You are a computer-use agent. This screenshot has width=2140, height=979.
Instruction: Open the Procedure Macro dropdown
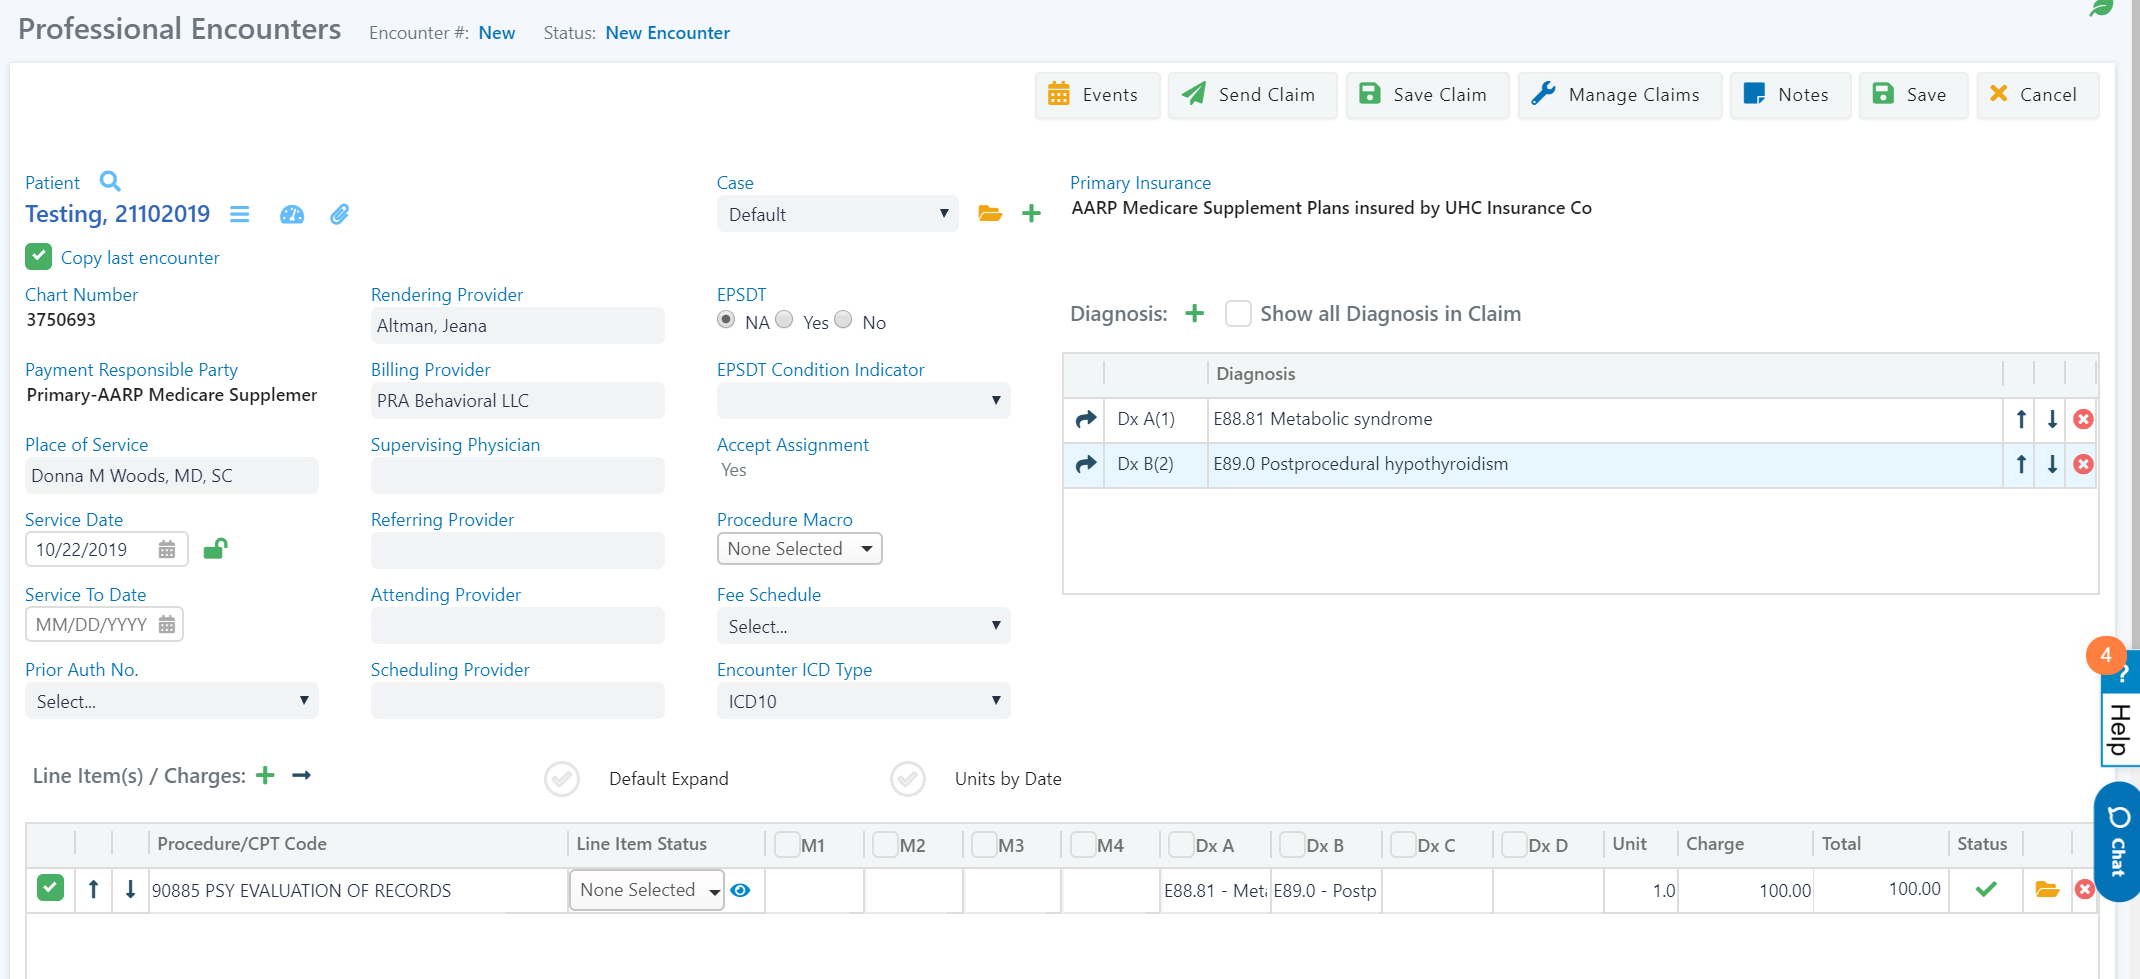pyautogui.click(x=799, y=549)
